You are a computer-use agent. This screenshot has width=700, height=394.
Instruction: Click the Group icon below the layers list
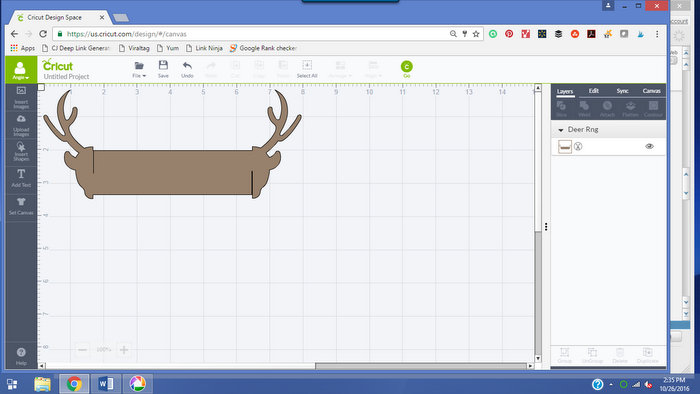pyautogui.click(x=565, y=355)
